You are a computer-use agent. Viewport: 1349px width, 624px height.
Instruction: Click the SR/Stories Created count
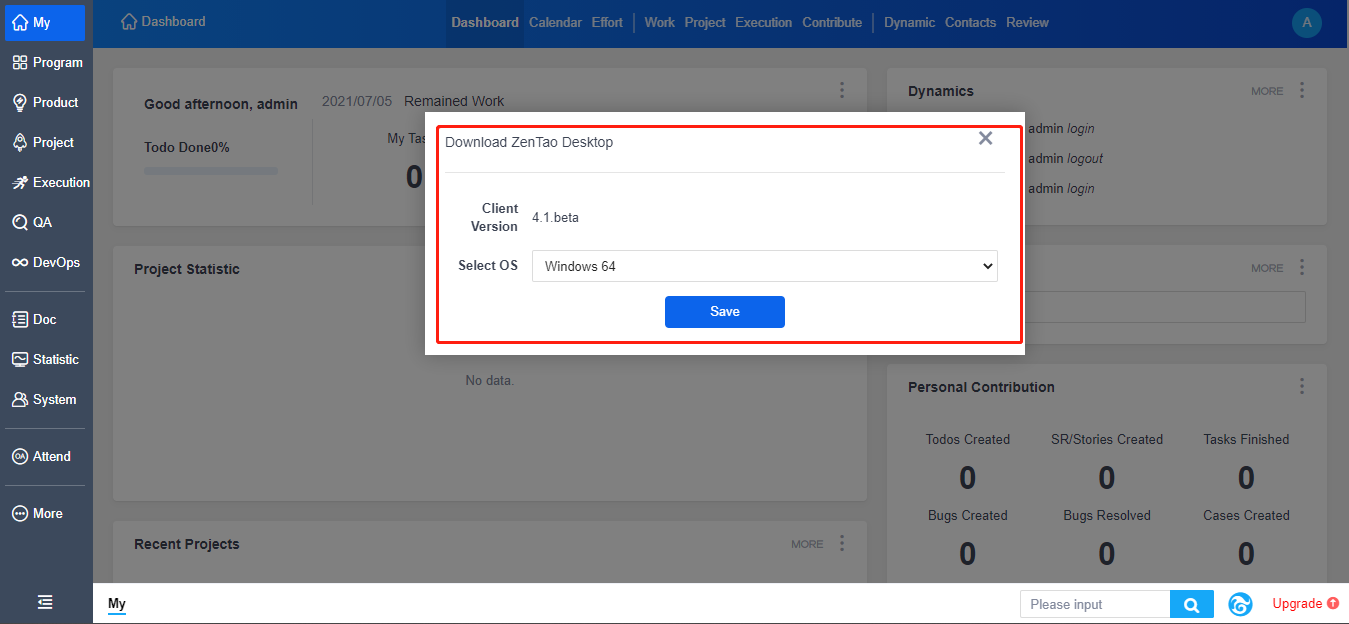pos(1107,478)
